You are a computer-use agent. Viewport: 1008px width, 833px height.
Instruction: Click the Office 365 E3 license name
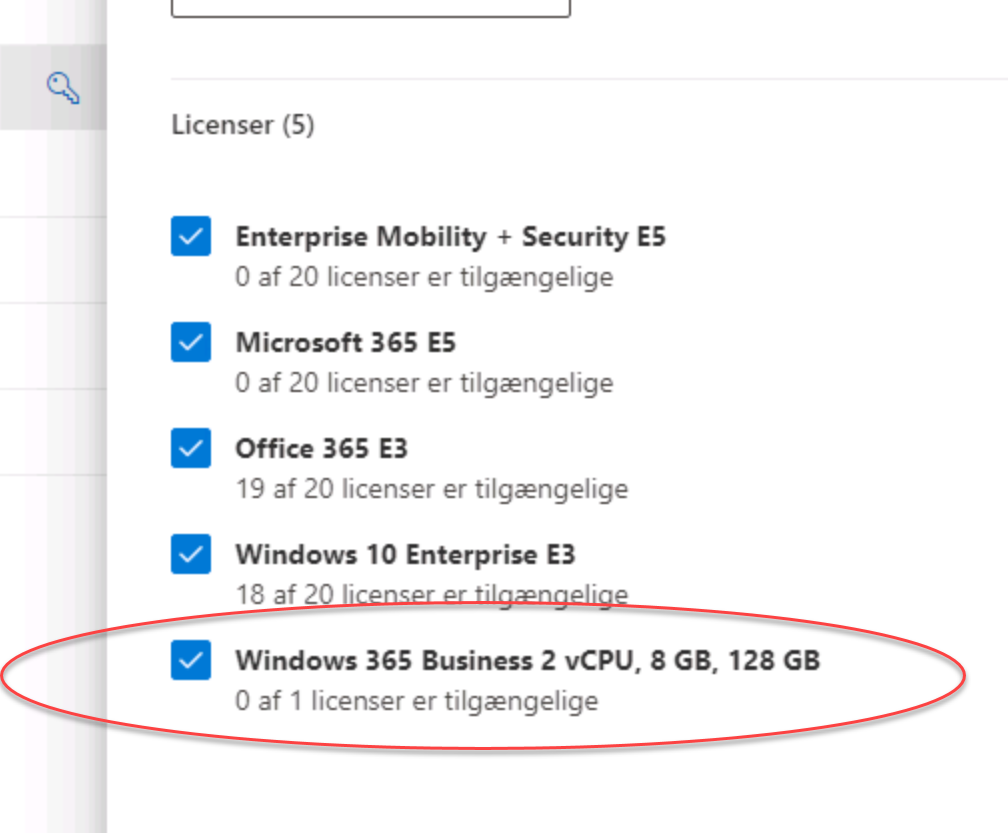click(x=321, y=448)
